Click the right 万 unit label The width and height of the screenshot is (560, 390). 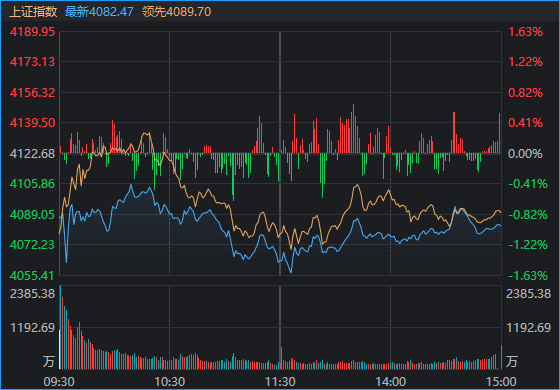point(511,361)
